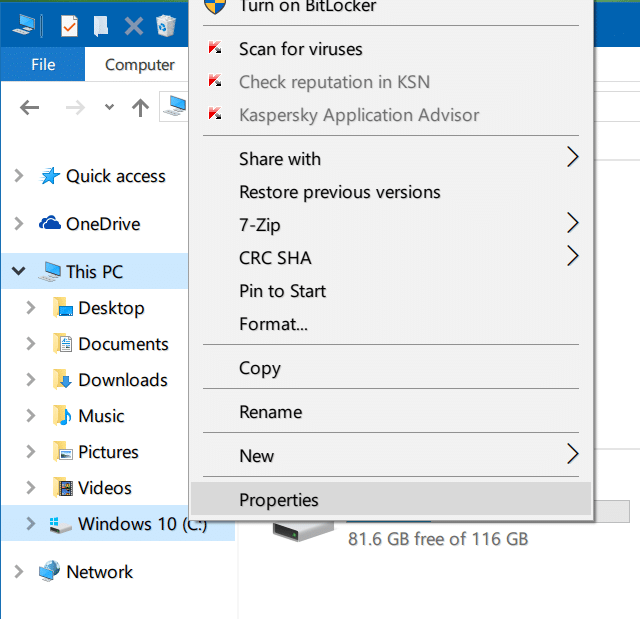
Task: Click the Delete X icon in title bar
Action: tap(133, 27)
